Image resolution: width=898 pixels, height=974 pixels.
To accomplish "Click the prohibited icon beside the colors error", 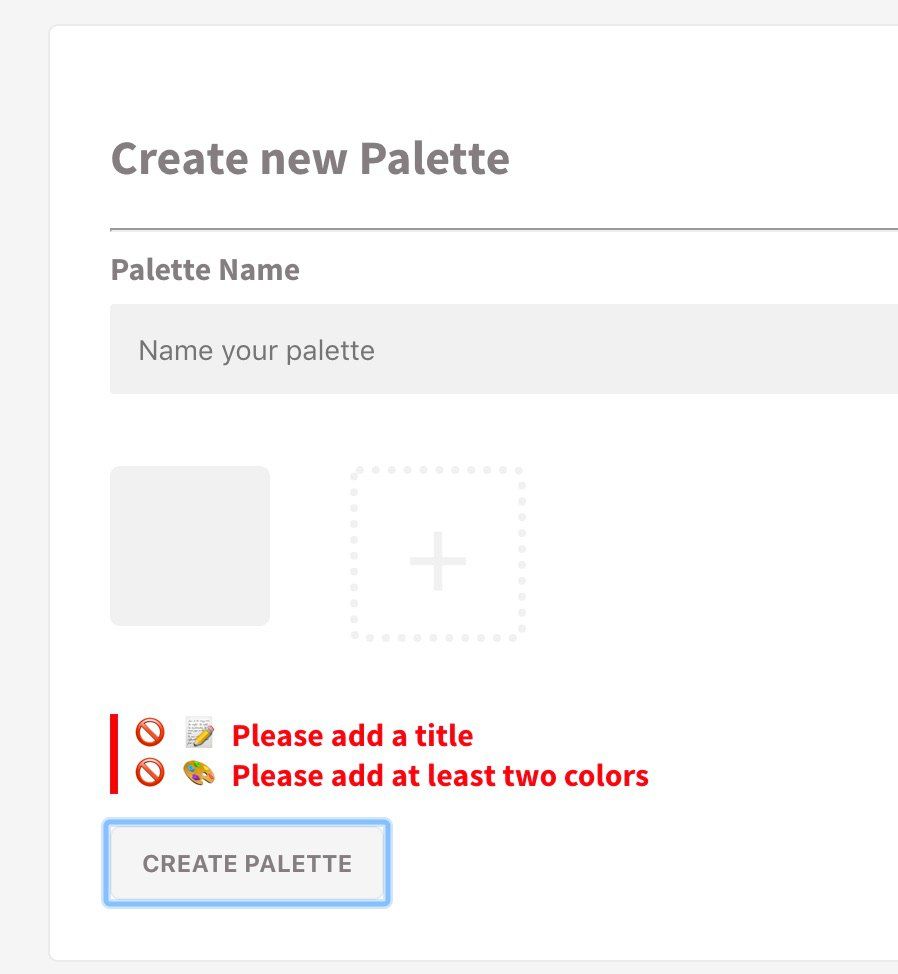I will click(x=149, y=774).
